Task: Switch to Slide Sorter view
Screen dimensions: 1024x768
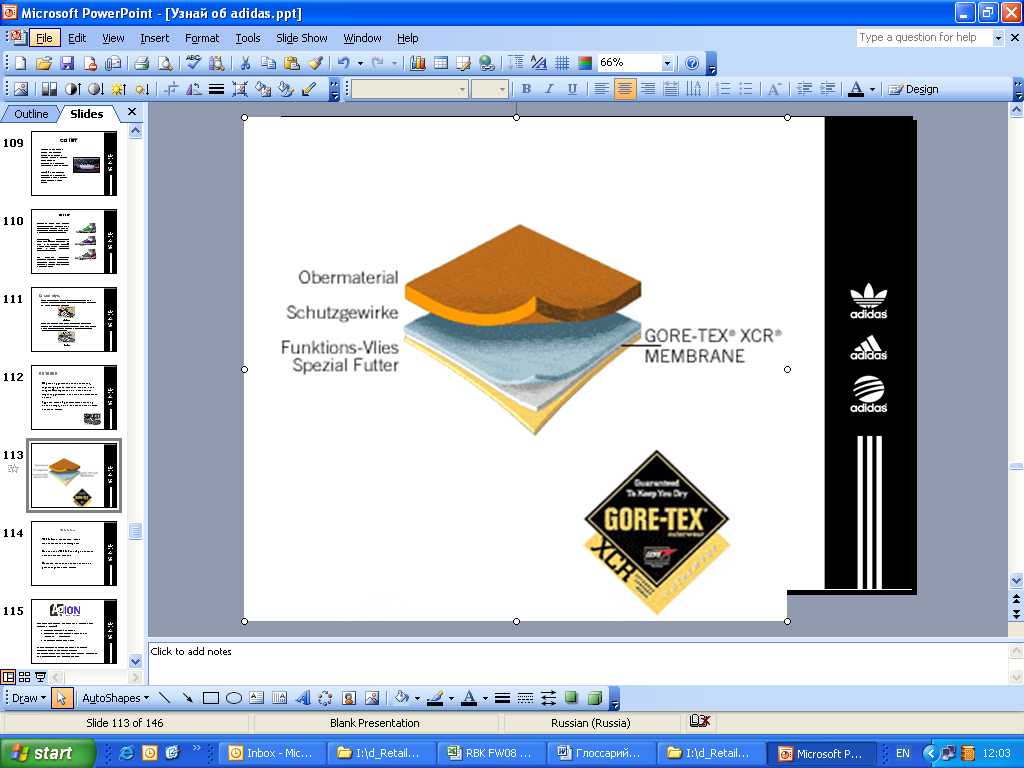Action: (24, 677)
